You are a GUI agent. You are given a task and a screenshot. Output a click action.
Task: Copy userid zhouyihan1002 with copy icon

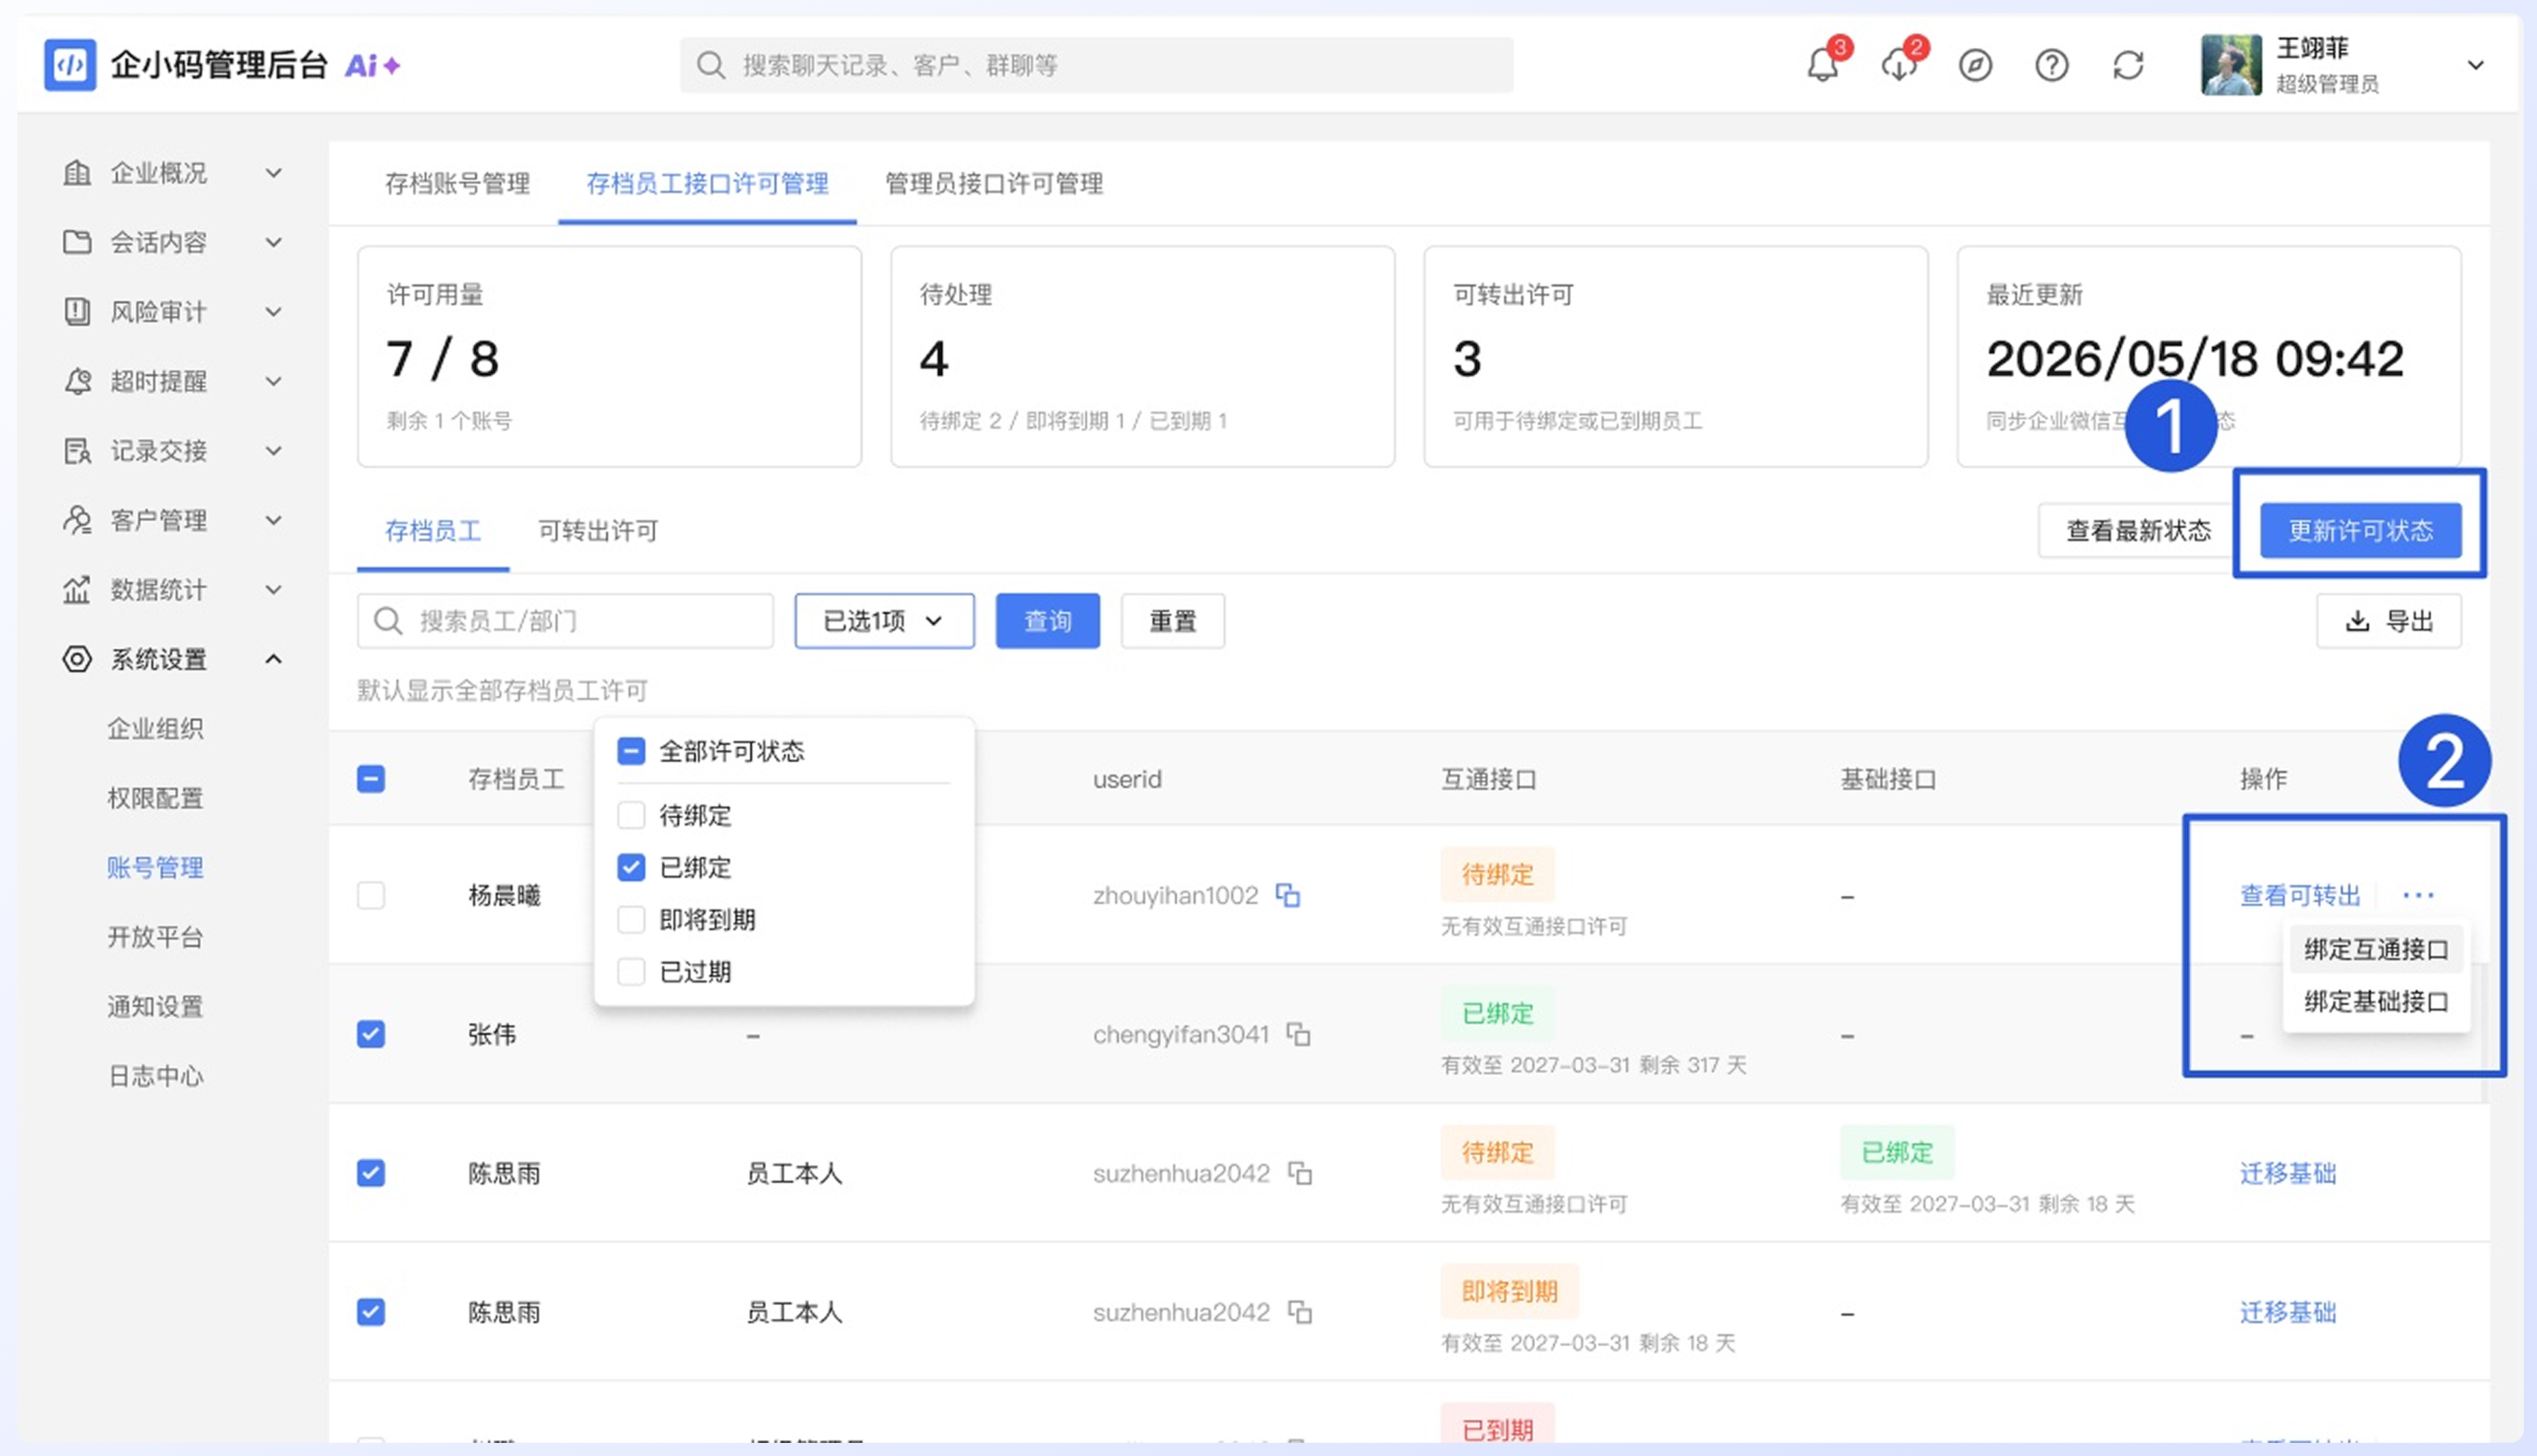[x=1288, y=895]
